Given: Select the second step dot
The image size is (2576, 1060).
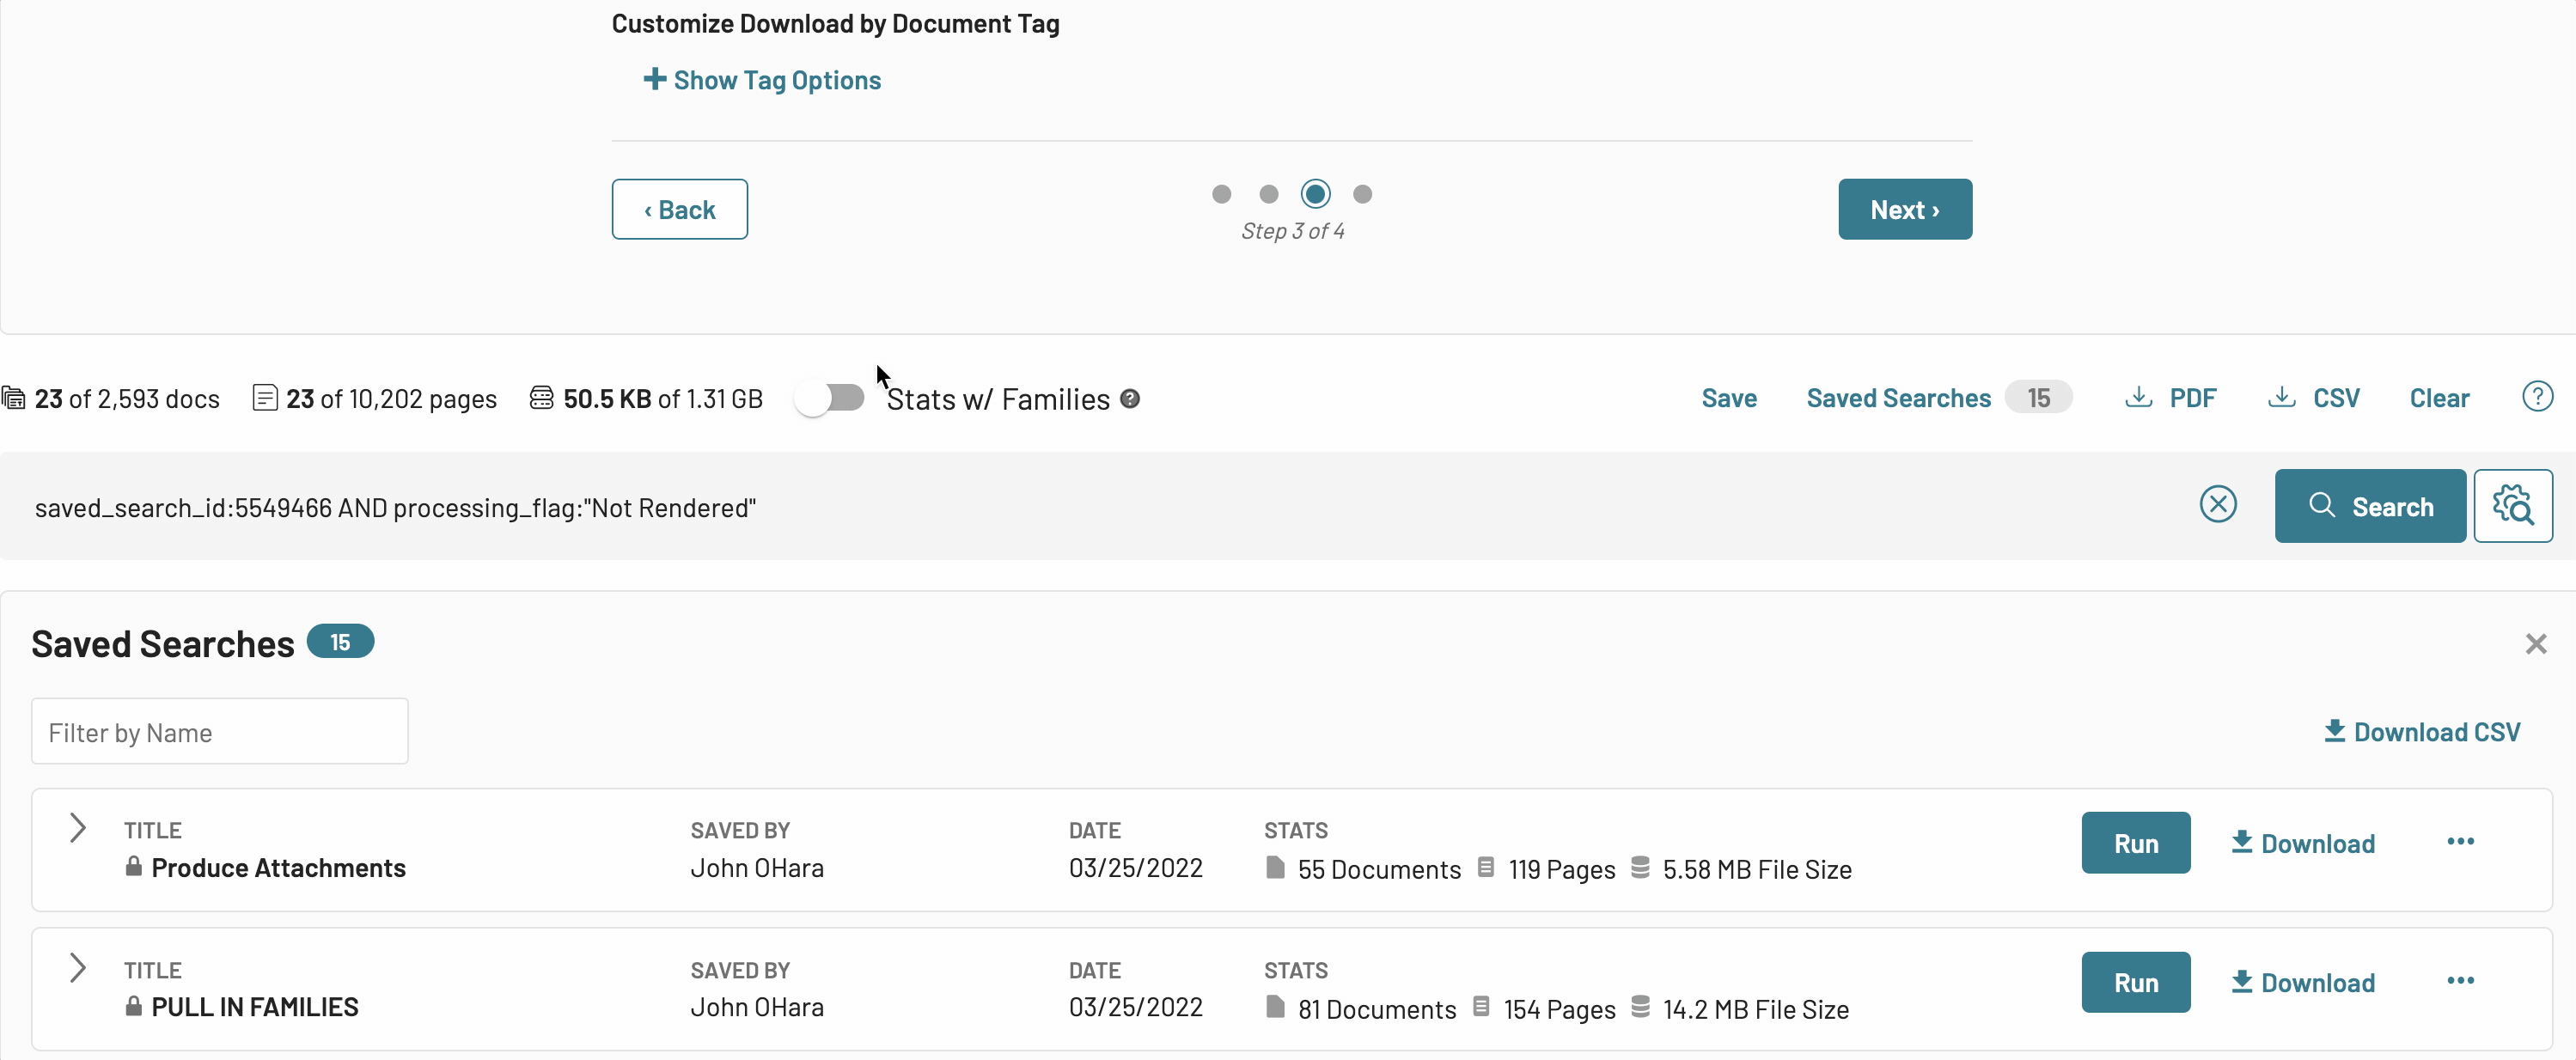Looking at the screenshot, I should (x=1268, y=194).
